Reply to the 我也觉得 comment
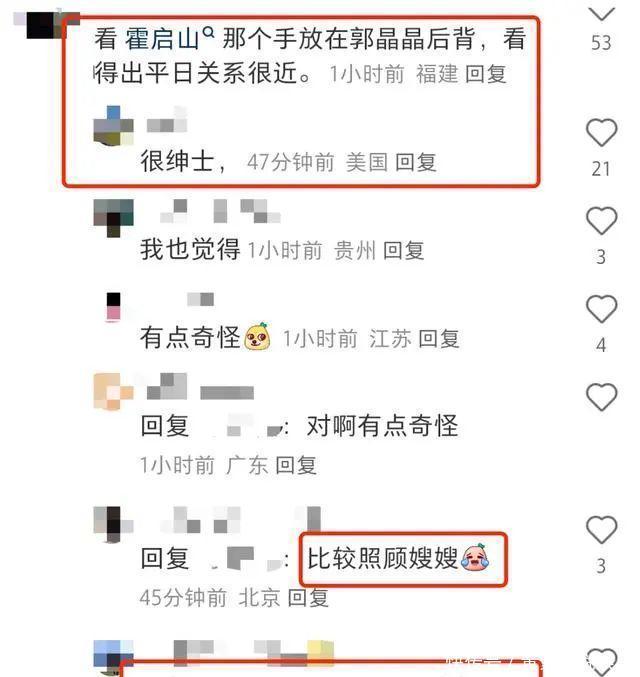 click(x=403, y=251)
